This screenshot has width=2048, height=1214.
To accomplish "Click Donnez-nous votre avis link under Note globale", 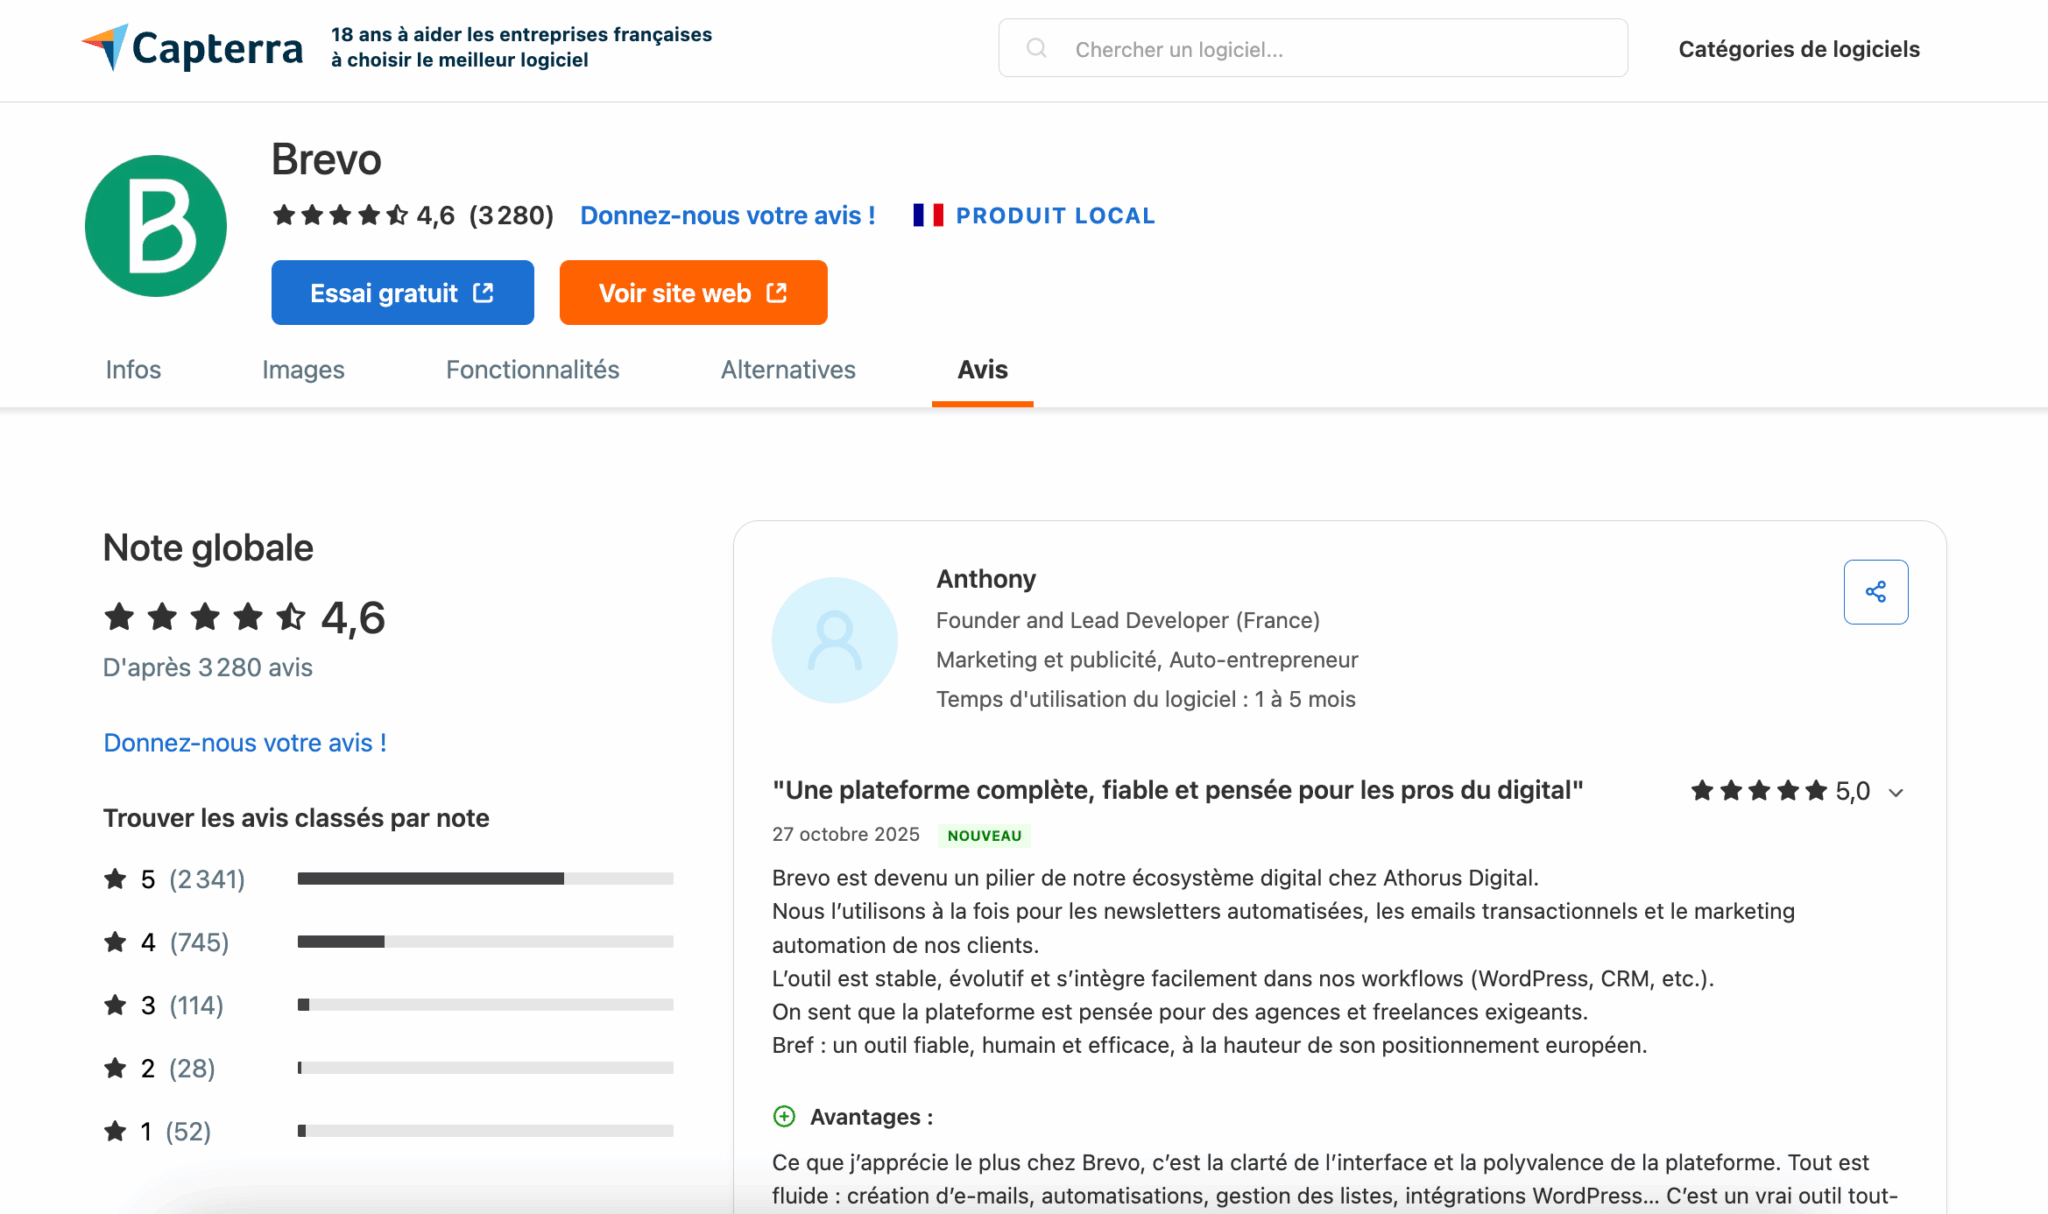I will [245, 743].
